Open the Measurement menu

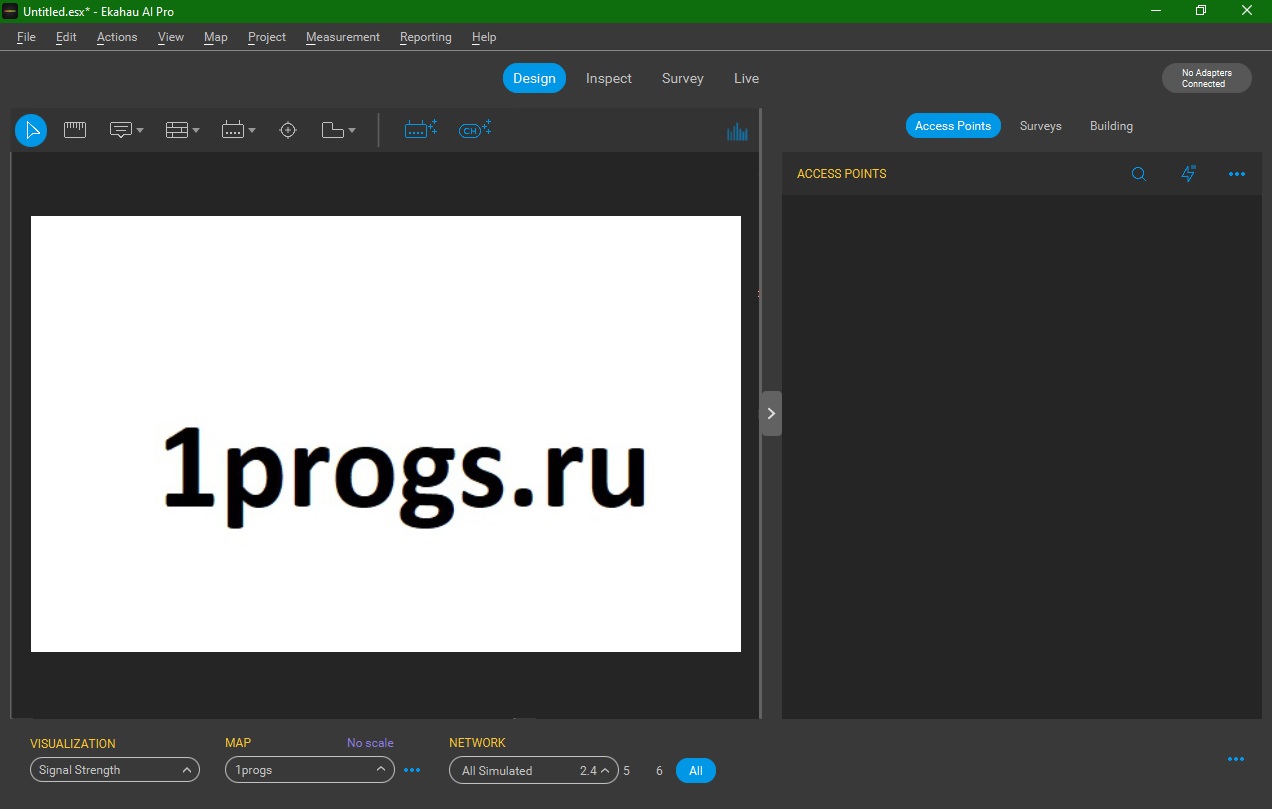coord(342,37)
